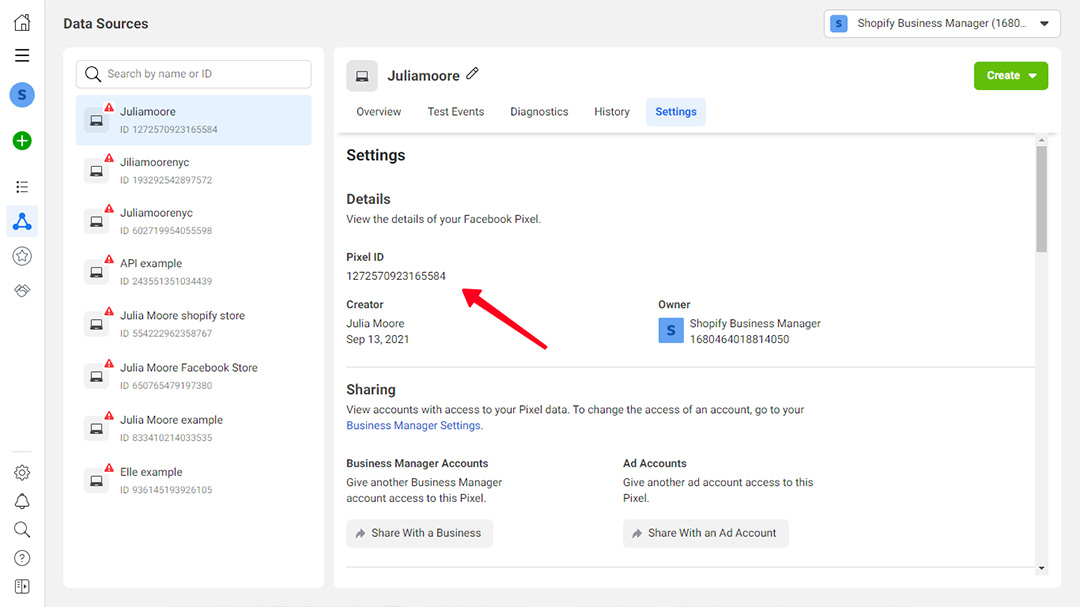Click Share With a Business button
This screenshot has width=1080, height=607.
419,533
